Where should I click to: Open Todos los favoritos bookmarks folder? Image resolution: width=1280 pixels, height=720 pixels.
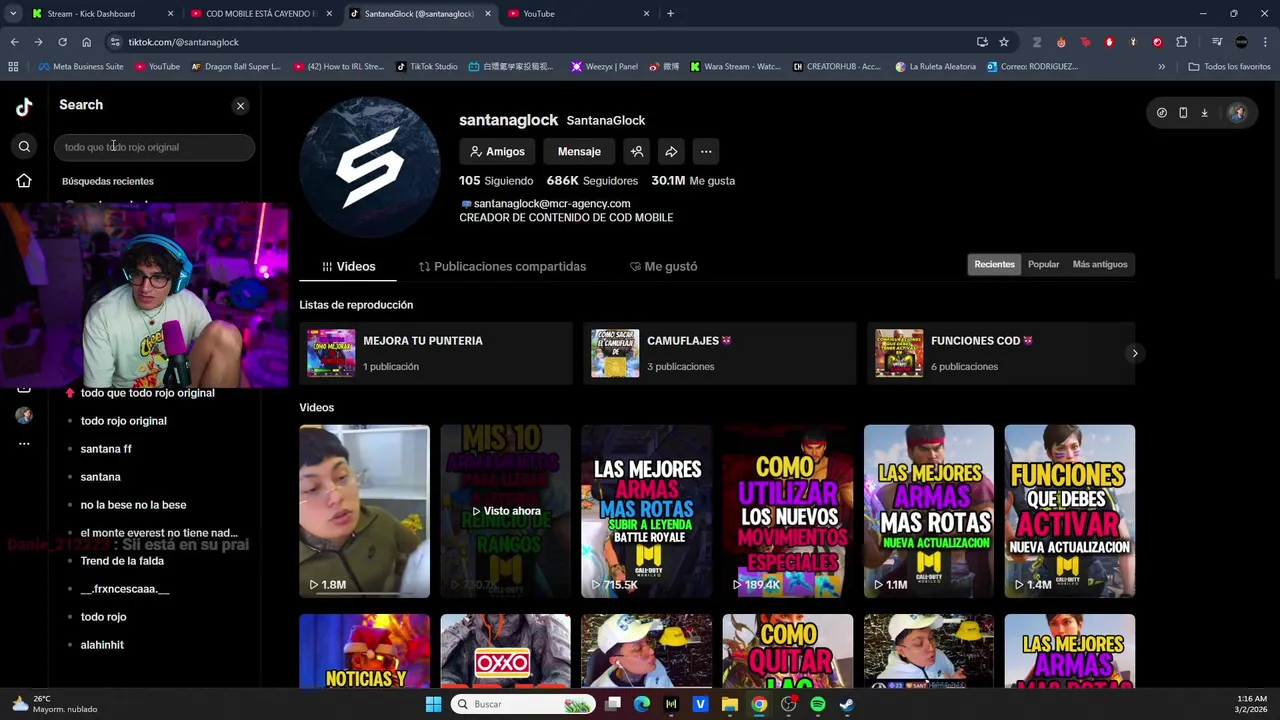tap(1229, 66)
